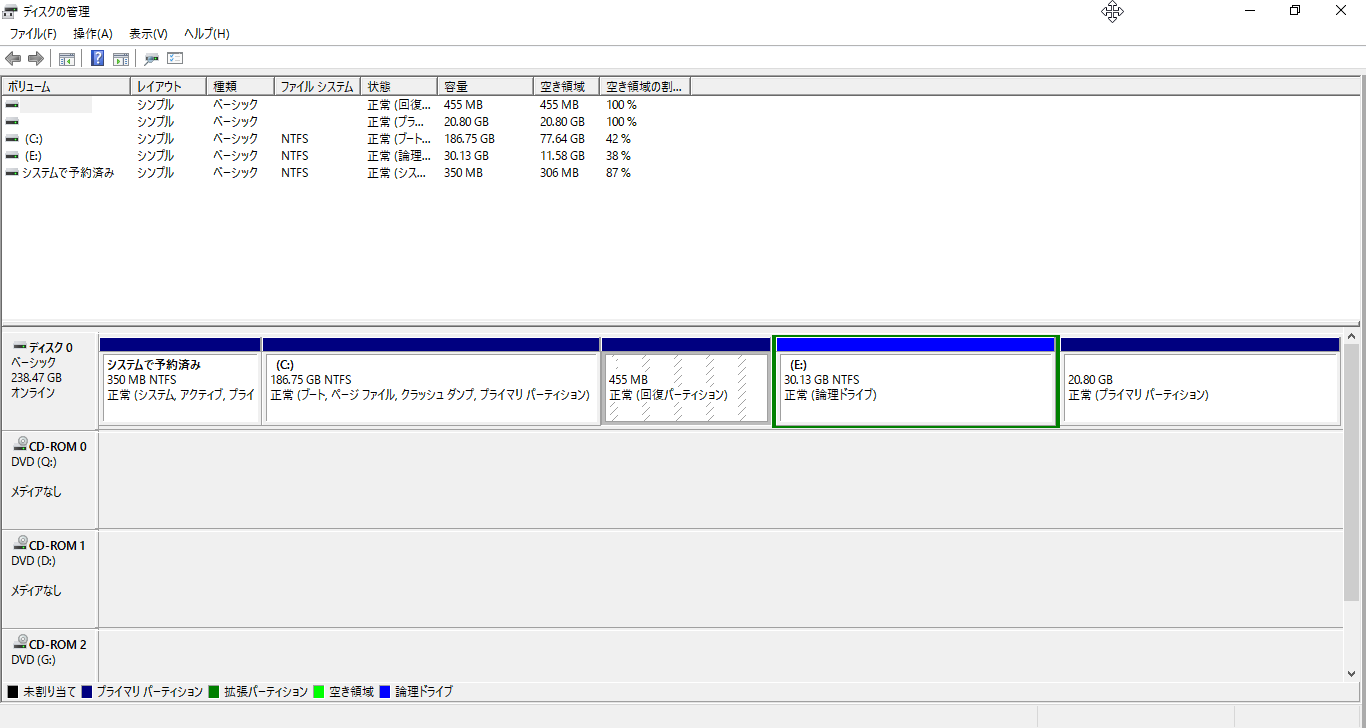Image resolution: width=1366 pixels, height=728 pixels.
Task: Click the 77.64 GB free space cell
Action: (562, 139)
